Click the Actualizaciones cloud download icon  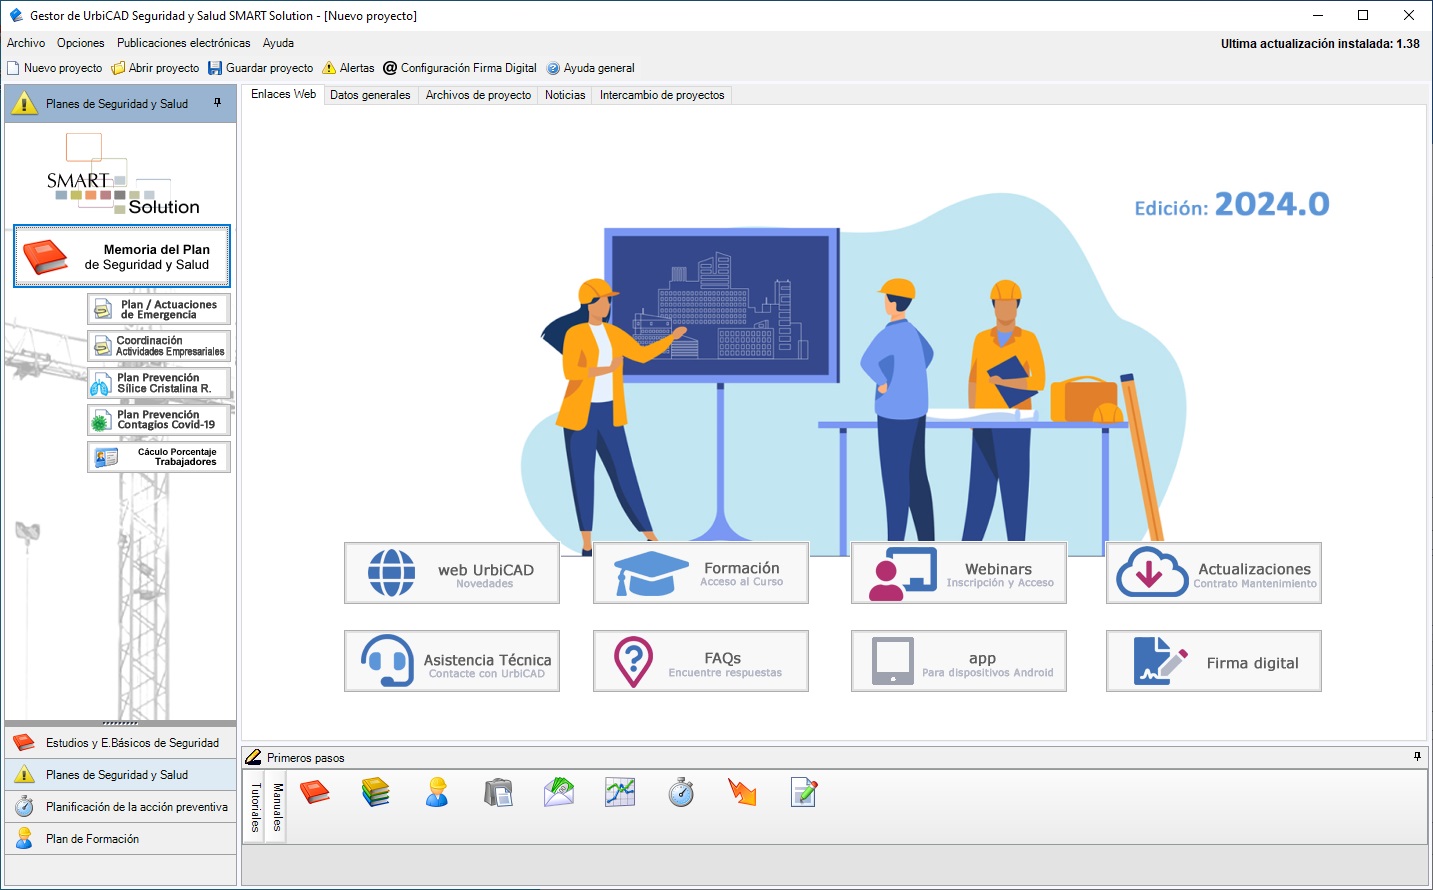pos(1152,573)
